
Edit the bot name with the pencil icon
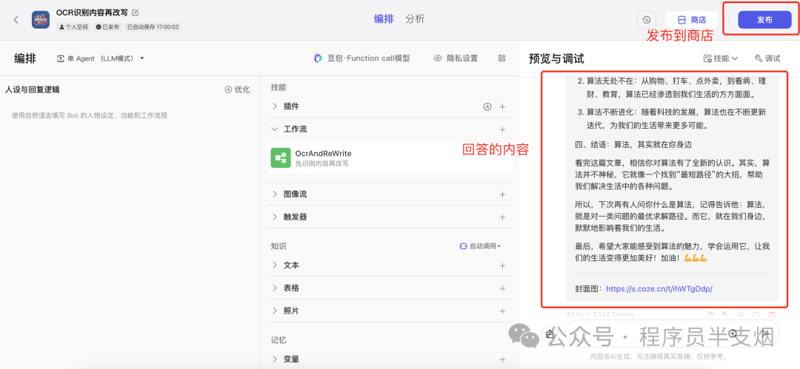point(135,12)
